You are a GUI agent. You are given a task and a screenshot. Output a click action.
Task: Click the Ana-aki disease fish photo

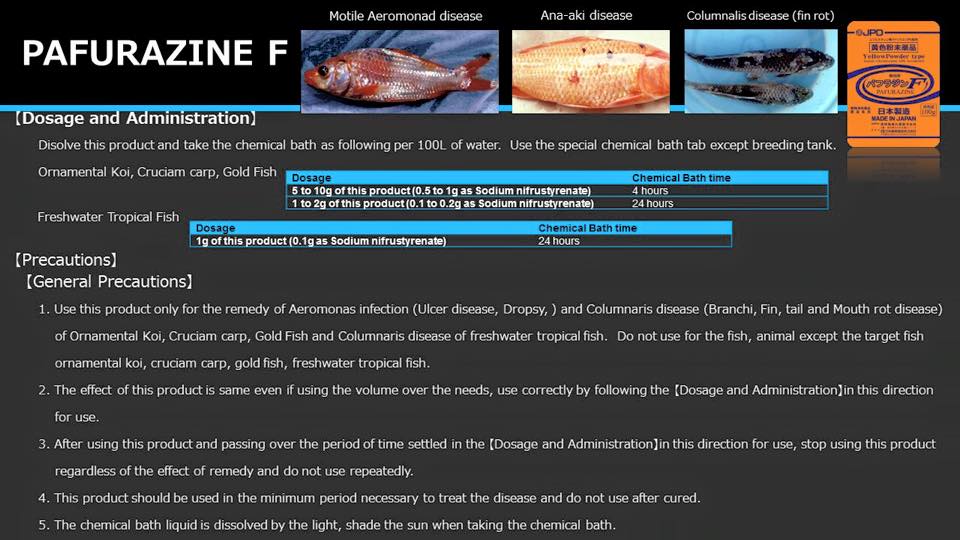591,72
